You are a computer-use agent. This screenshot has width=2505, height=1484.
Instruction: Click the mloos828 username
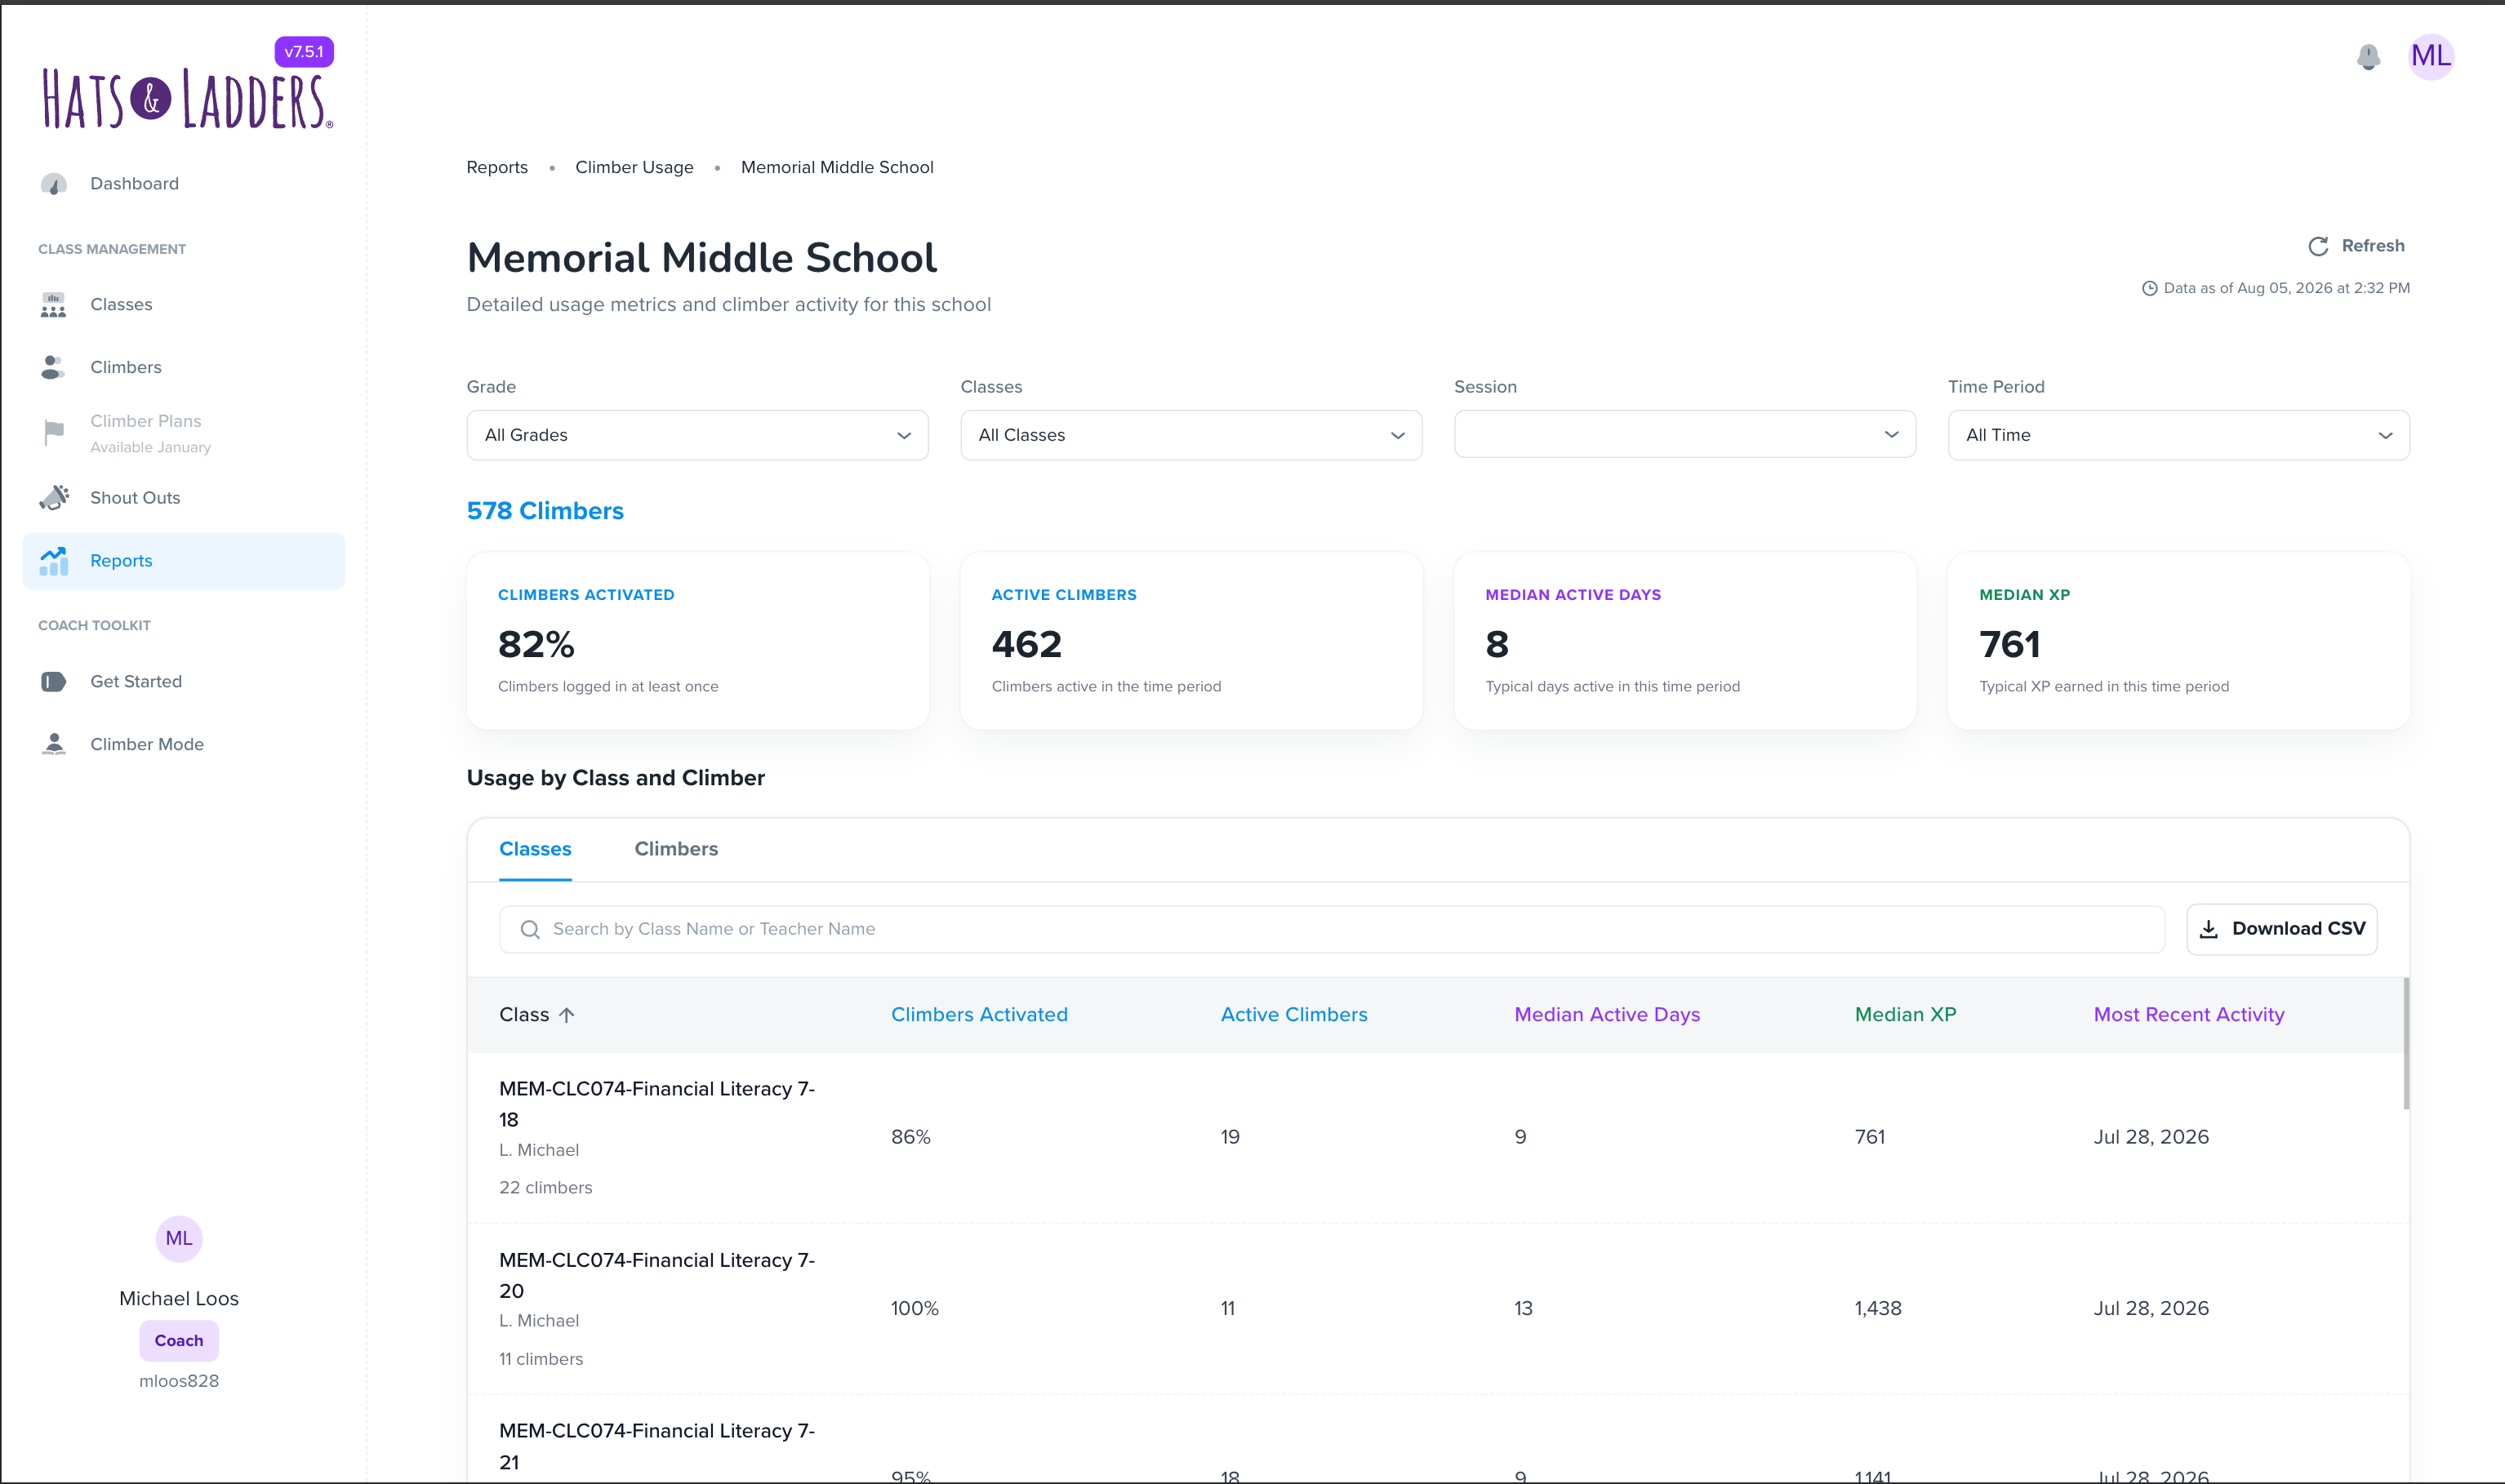[x=179, y=1381]
